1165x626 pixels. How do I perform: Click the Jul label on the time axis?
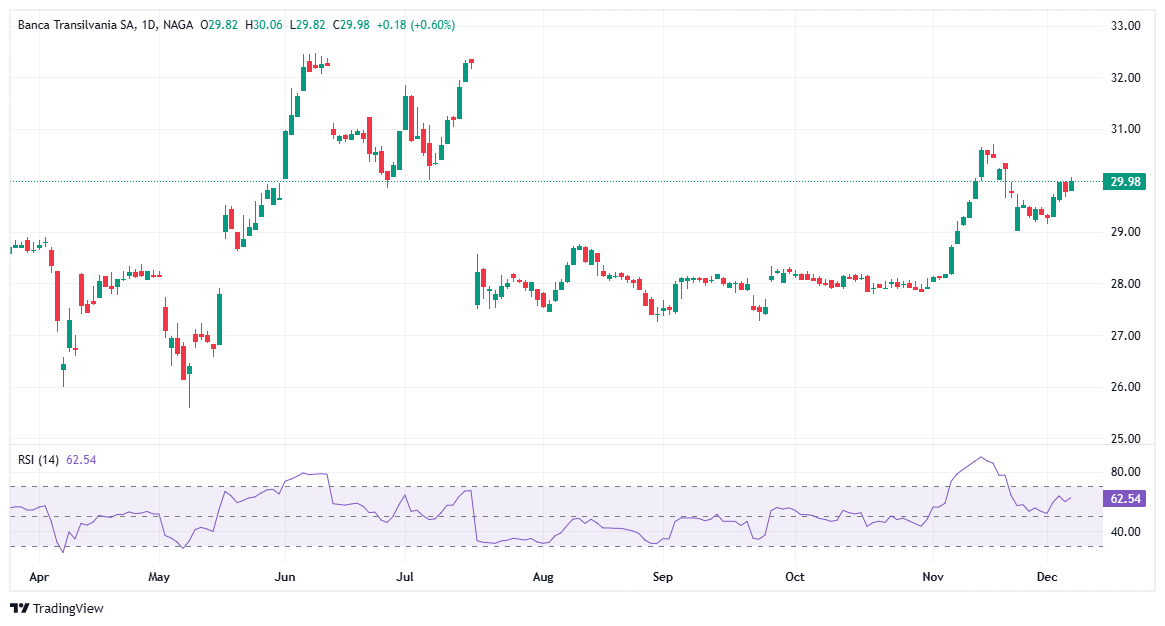(405, 577)
